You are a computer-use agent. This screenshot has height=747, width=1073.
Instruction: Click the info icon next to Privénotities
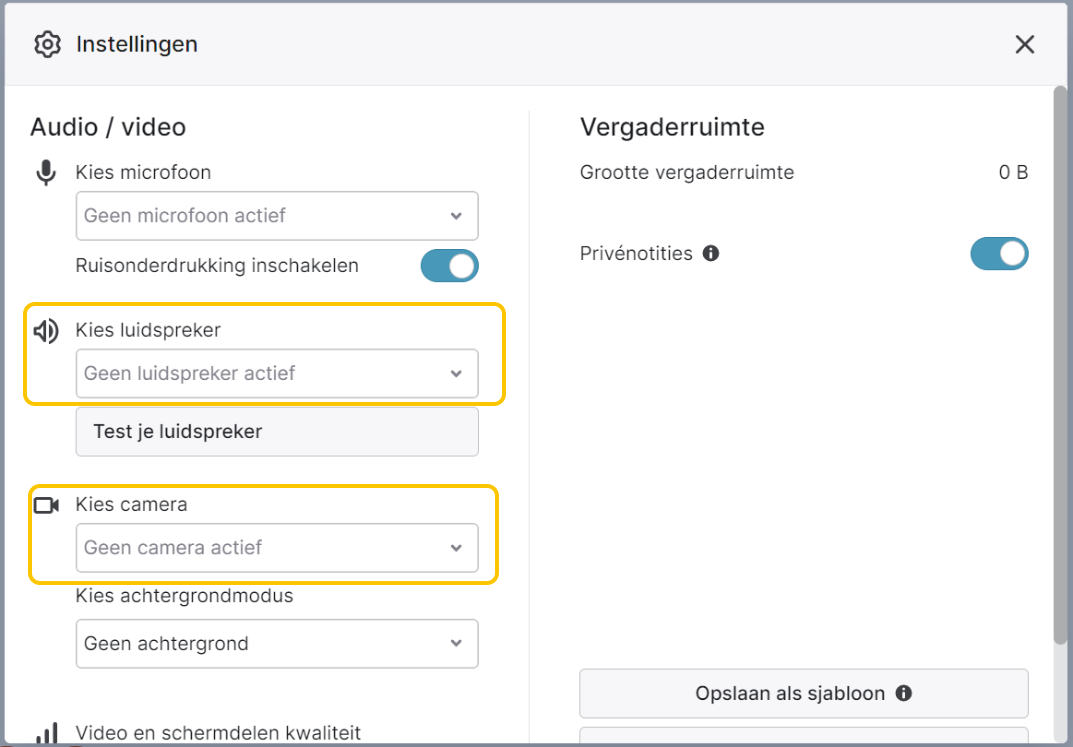(x=711, y=254)
